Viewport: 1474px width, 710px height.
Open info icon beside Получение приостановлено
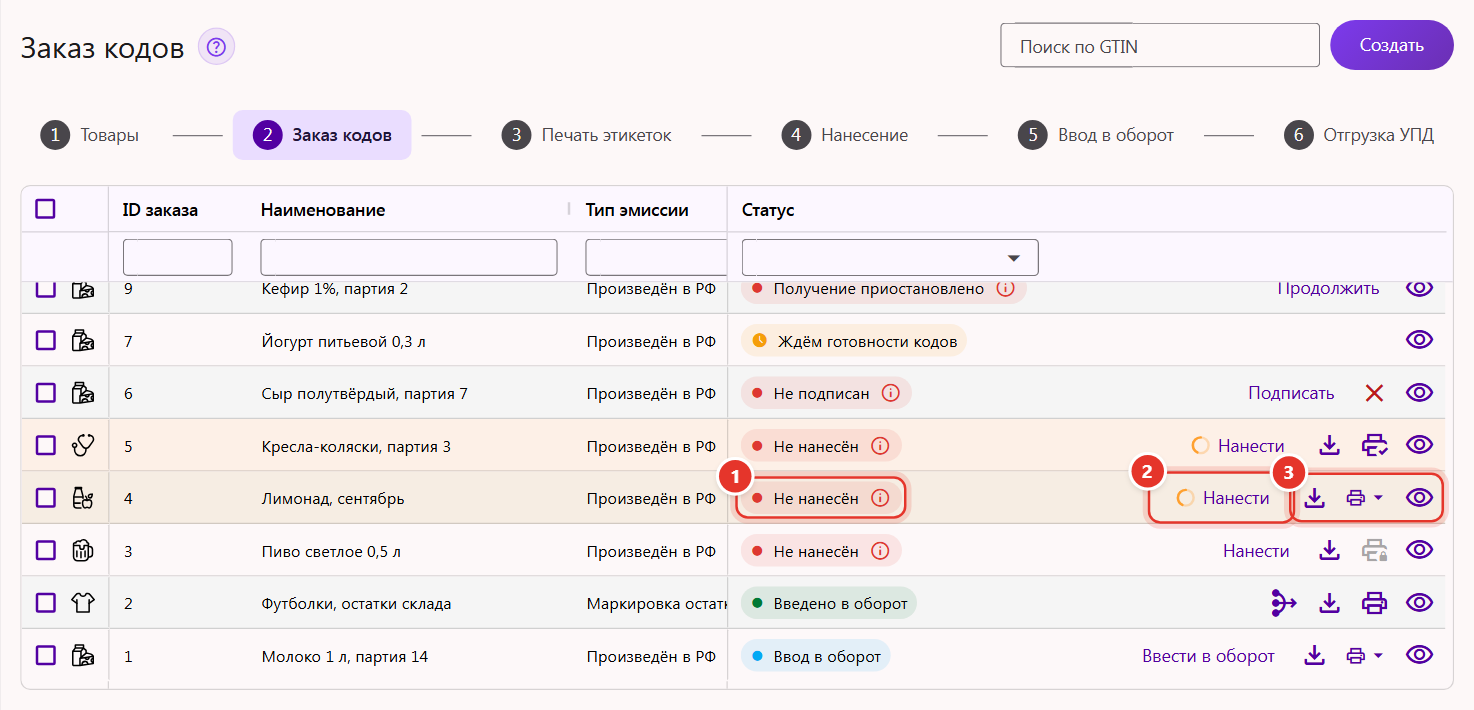coord(1005,288)
